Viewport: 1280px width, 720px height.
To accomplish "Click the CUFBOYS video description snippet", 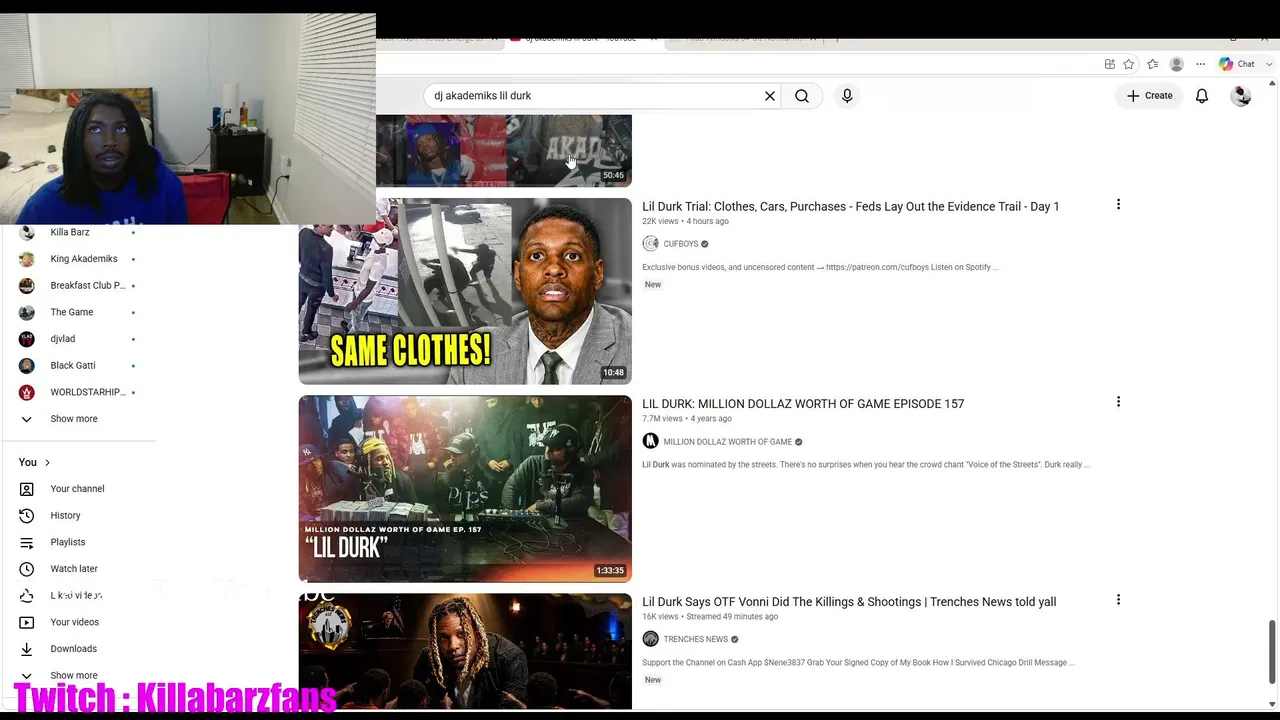I will coord(820,267).
